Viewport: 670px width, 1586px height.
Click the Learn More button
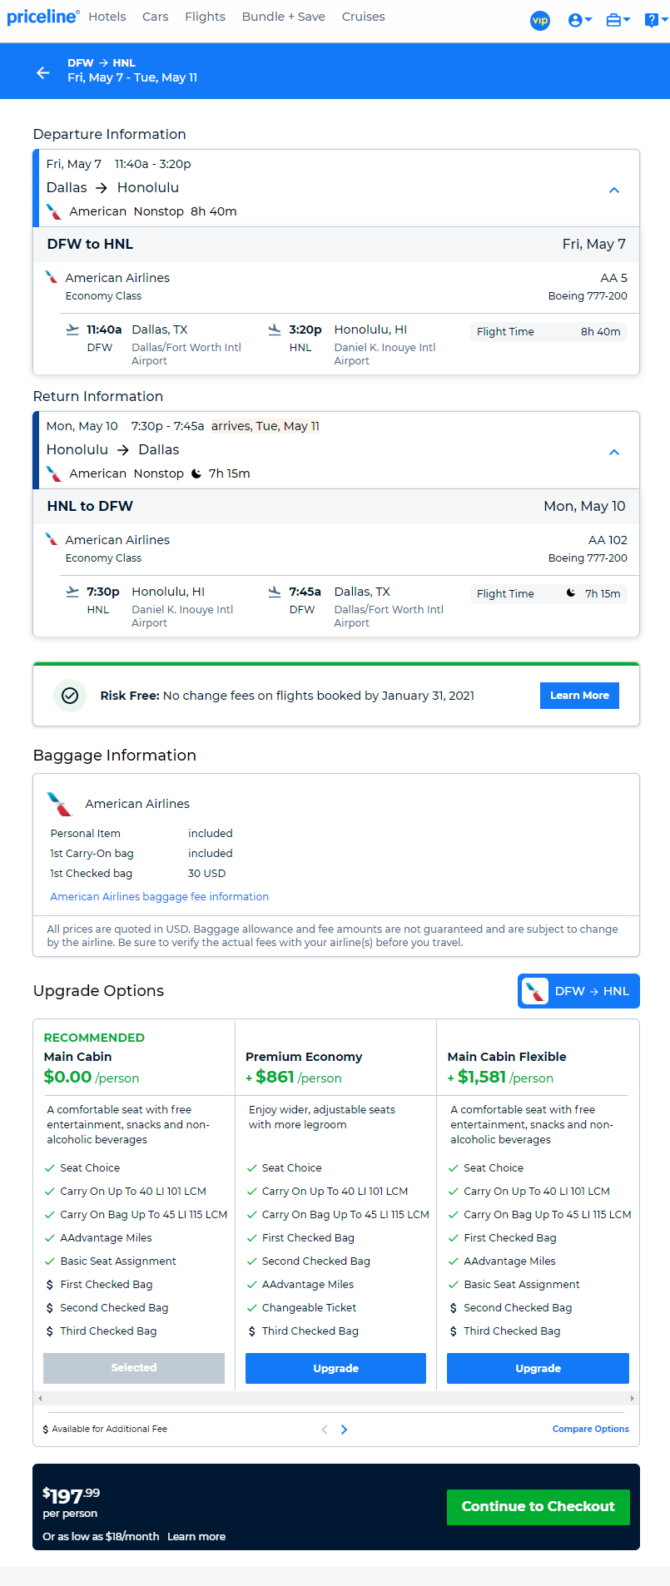point(579,696)
